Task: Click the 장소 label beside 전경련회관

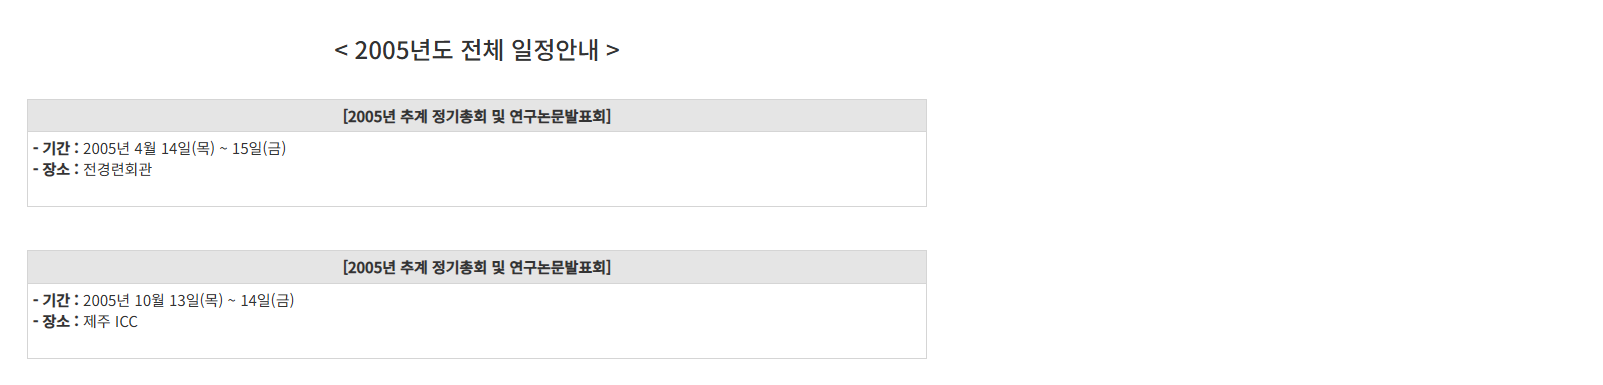Action: click(x=56, y=169)
